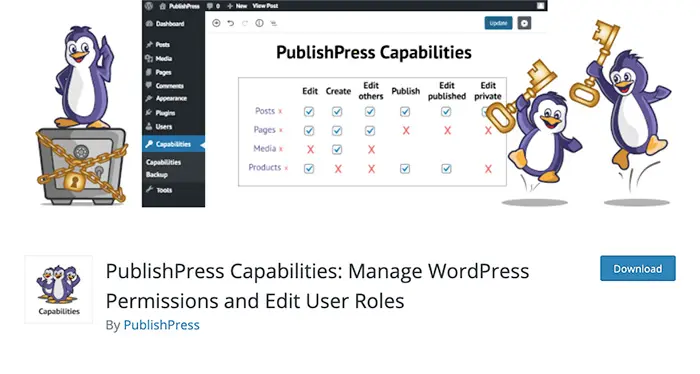This screenshot has width=700, height=374.
Task: Click the small x beside the Media row label
Action: (x=281, y=149)
